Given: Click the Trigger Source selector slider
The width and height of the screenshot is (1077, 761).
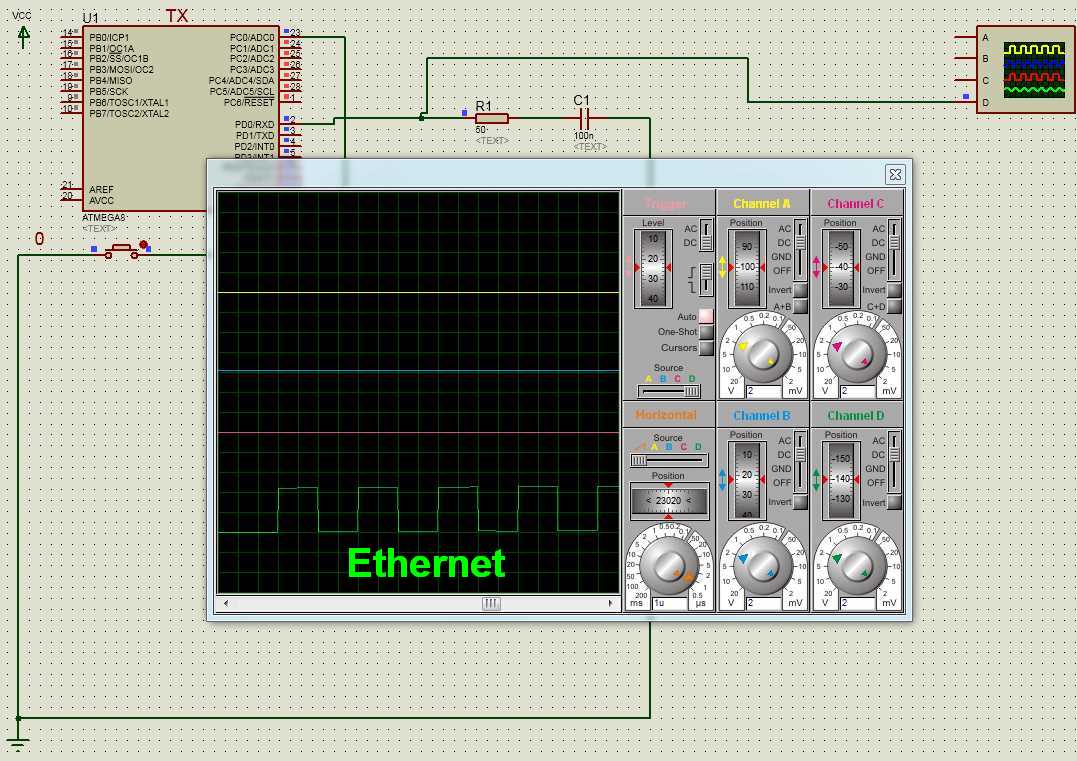Looking at the screenshot, I should pyautogui.click(x=668, y=391).
